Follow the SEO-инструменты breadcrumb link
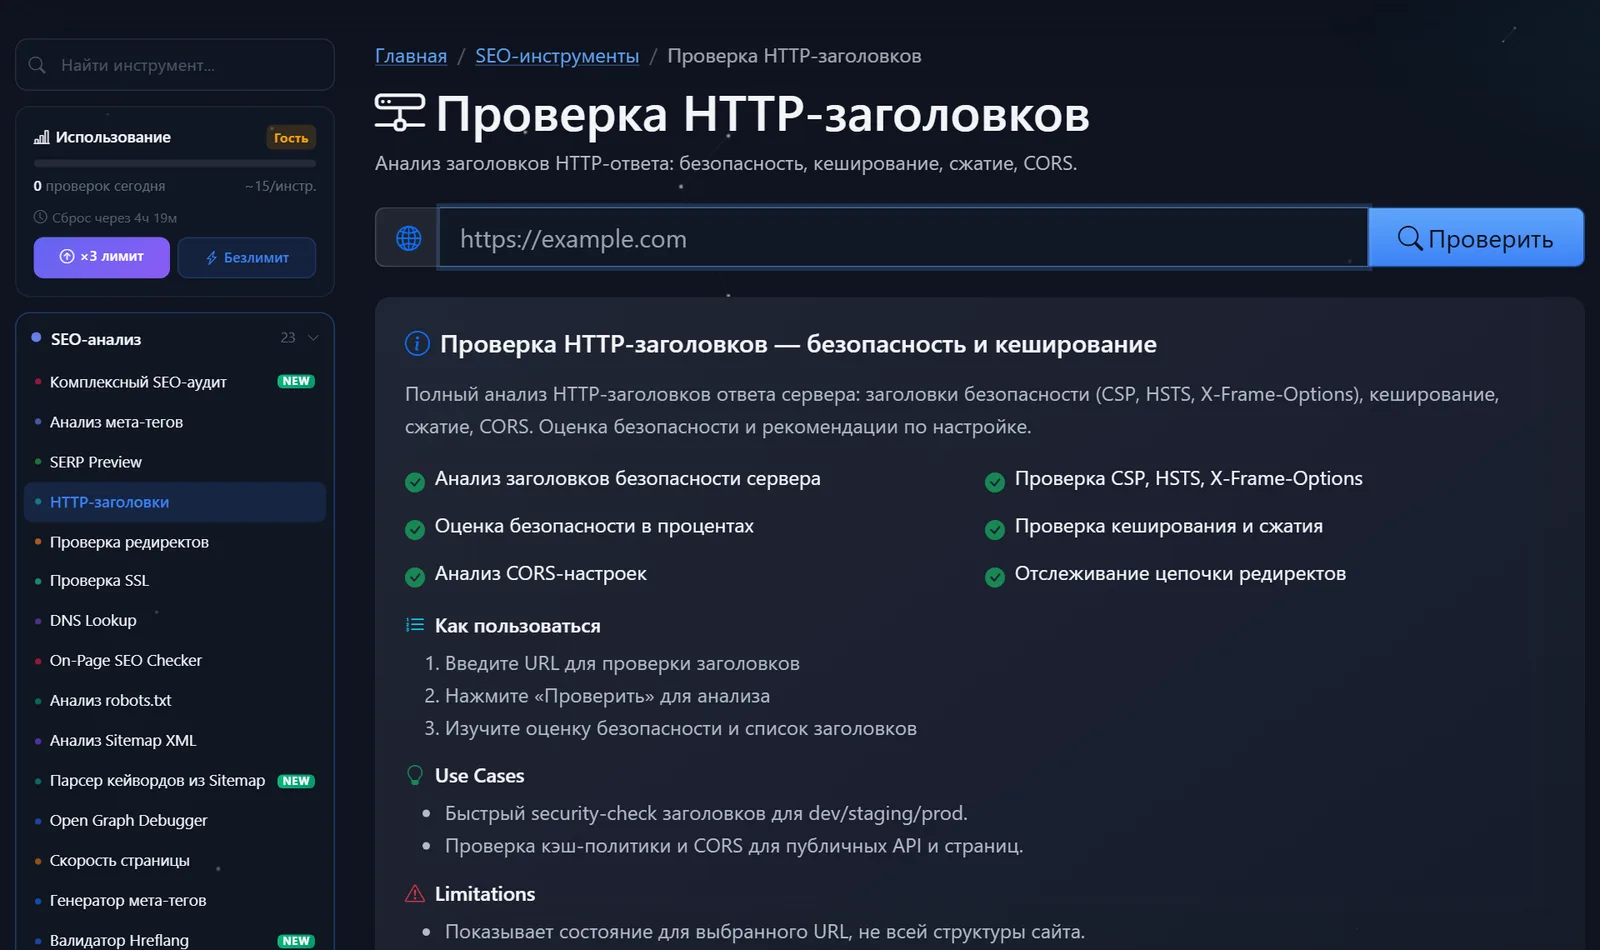 (x=557, y=56)
